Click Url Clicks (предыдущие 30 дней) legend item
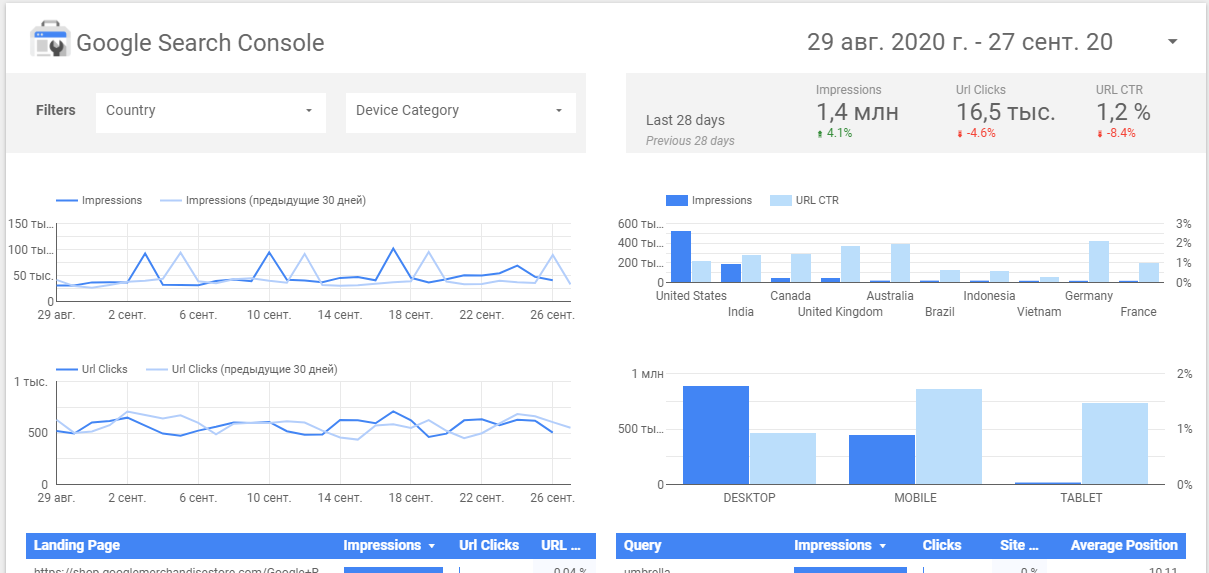Viewport: 1209px width, 573px height. point(241,369)
